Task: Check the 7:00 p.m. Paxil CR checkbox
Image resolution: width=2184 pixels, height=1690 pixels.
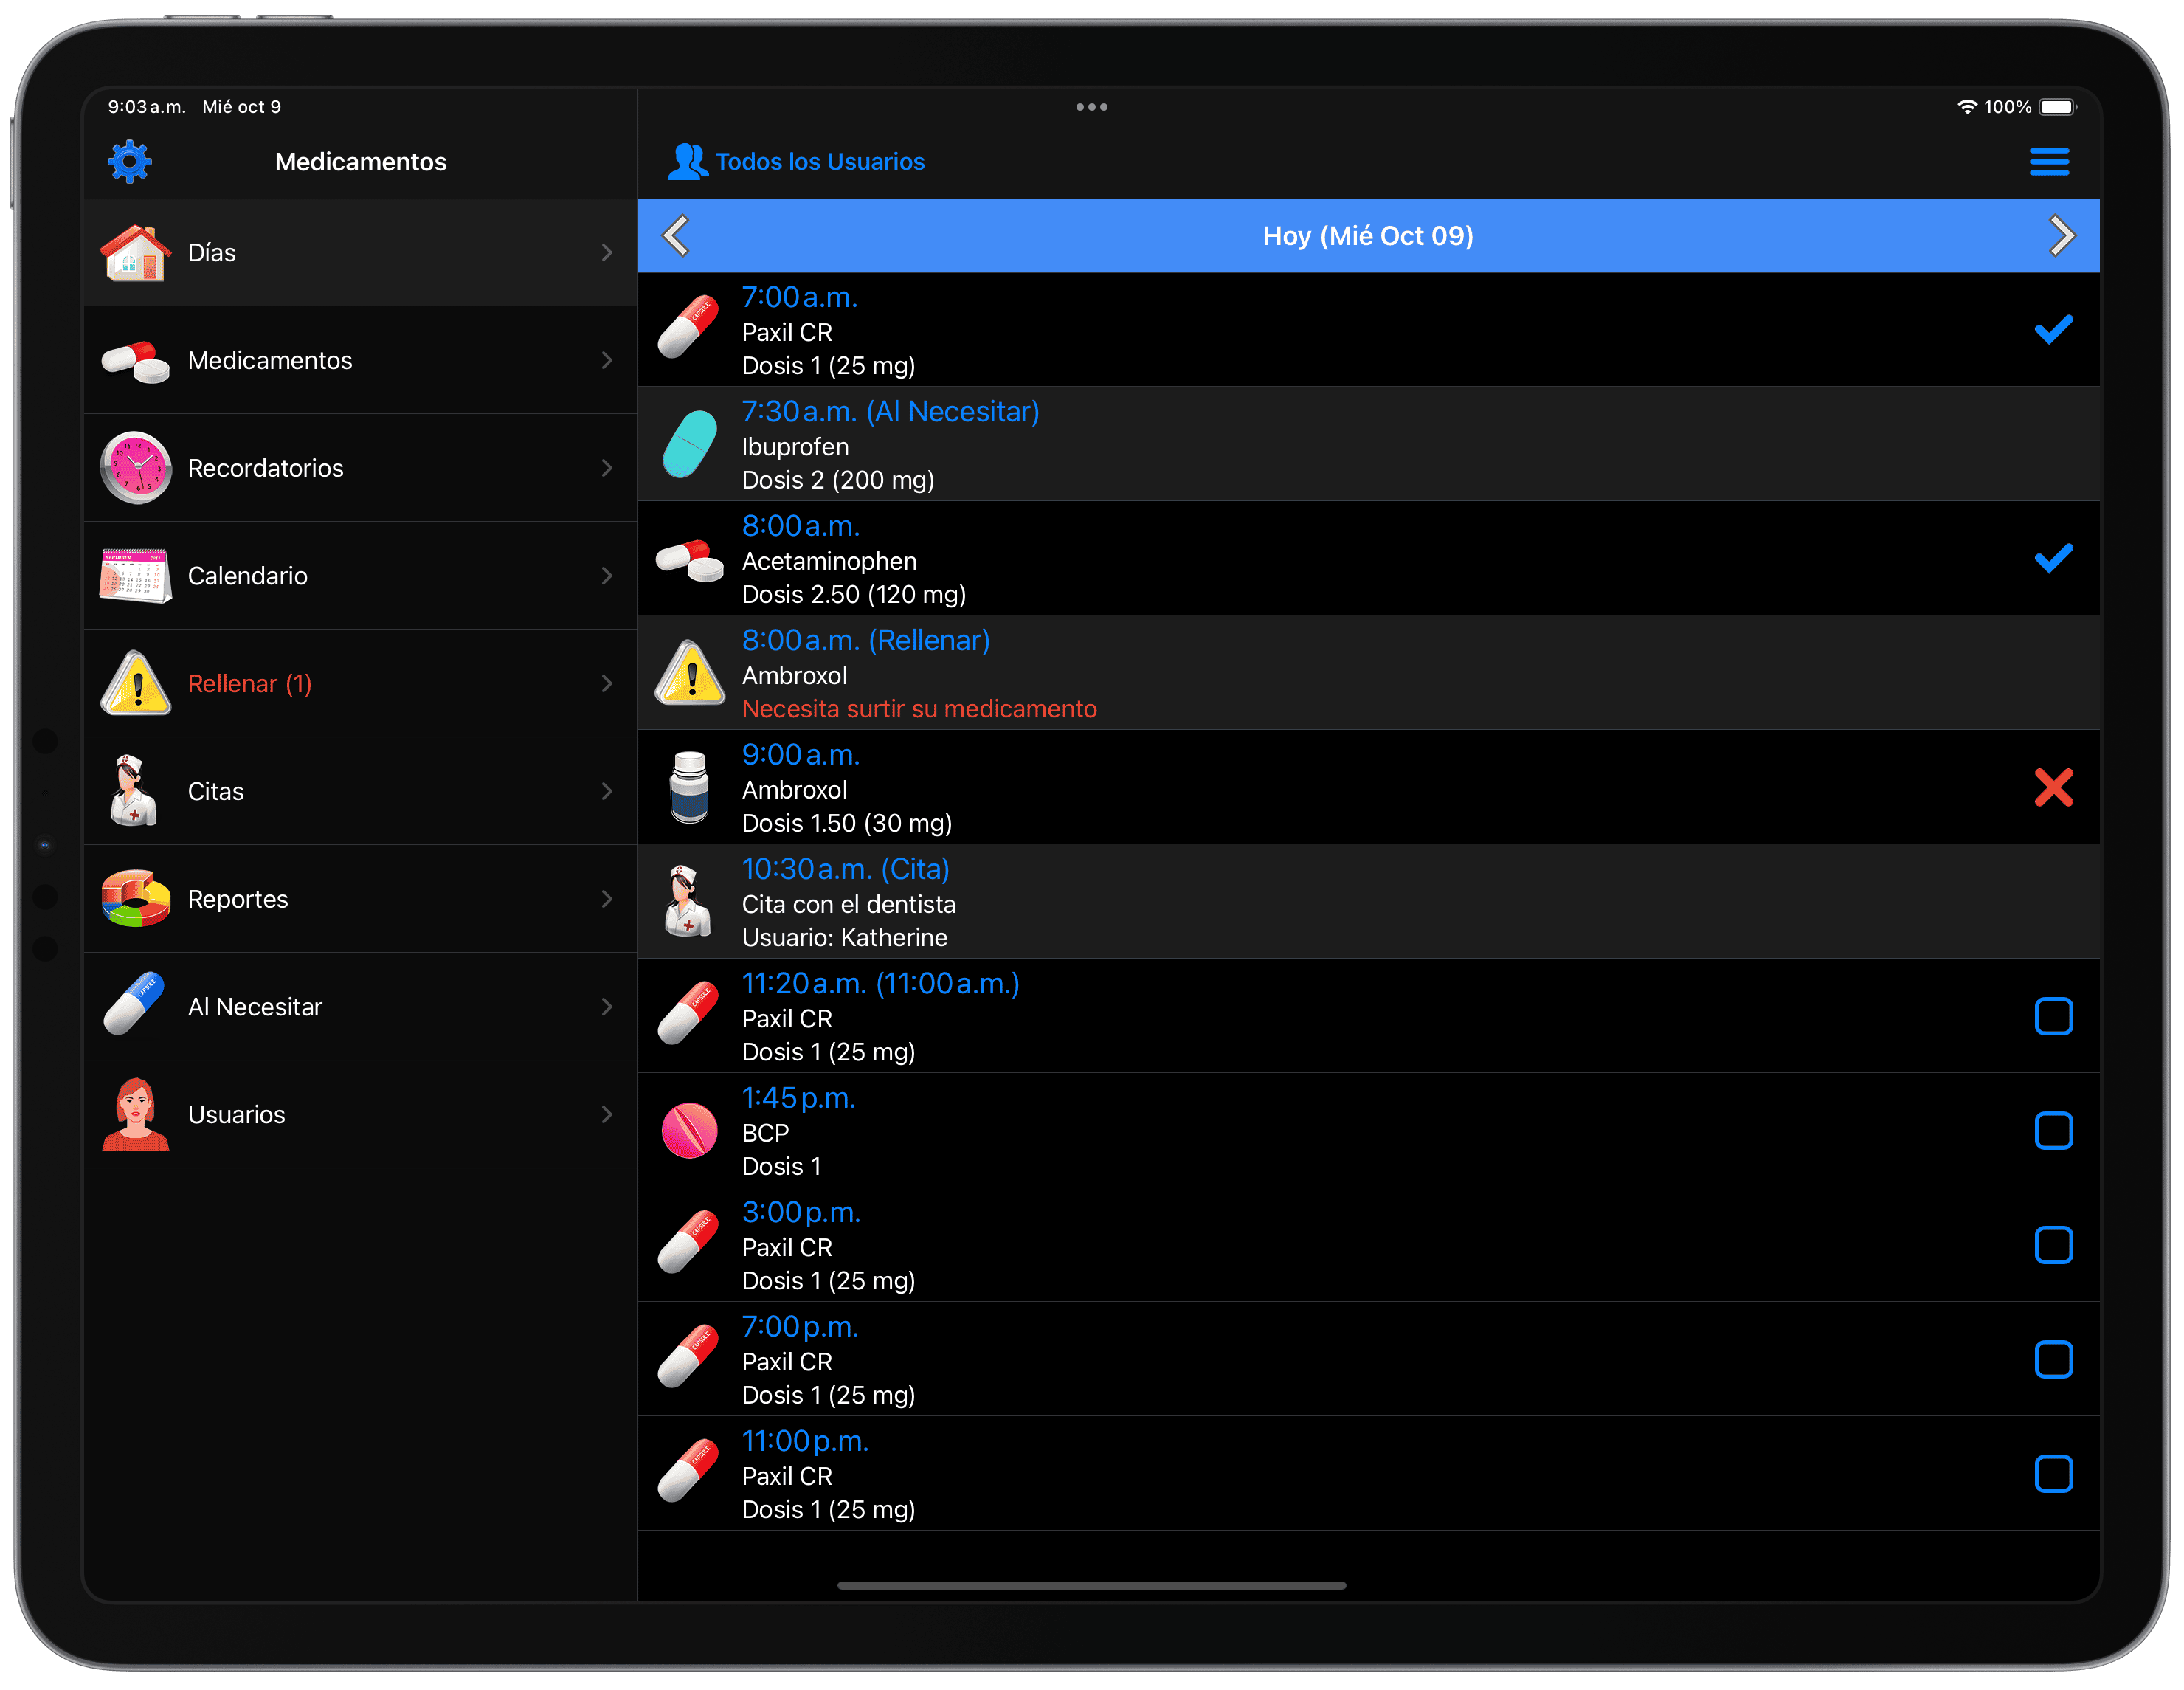Action: (2054, 1360)
